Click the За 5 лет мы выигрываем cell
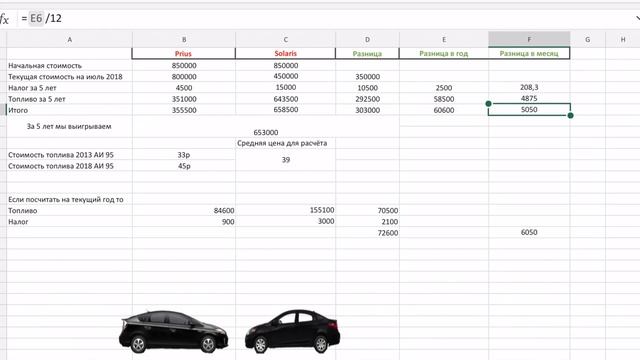640x360 pixels. click(x=69, y=127)
